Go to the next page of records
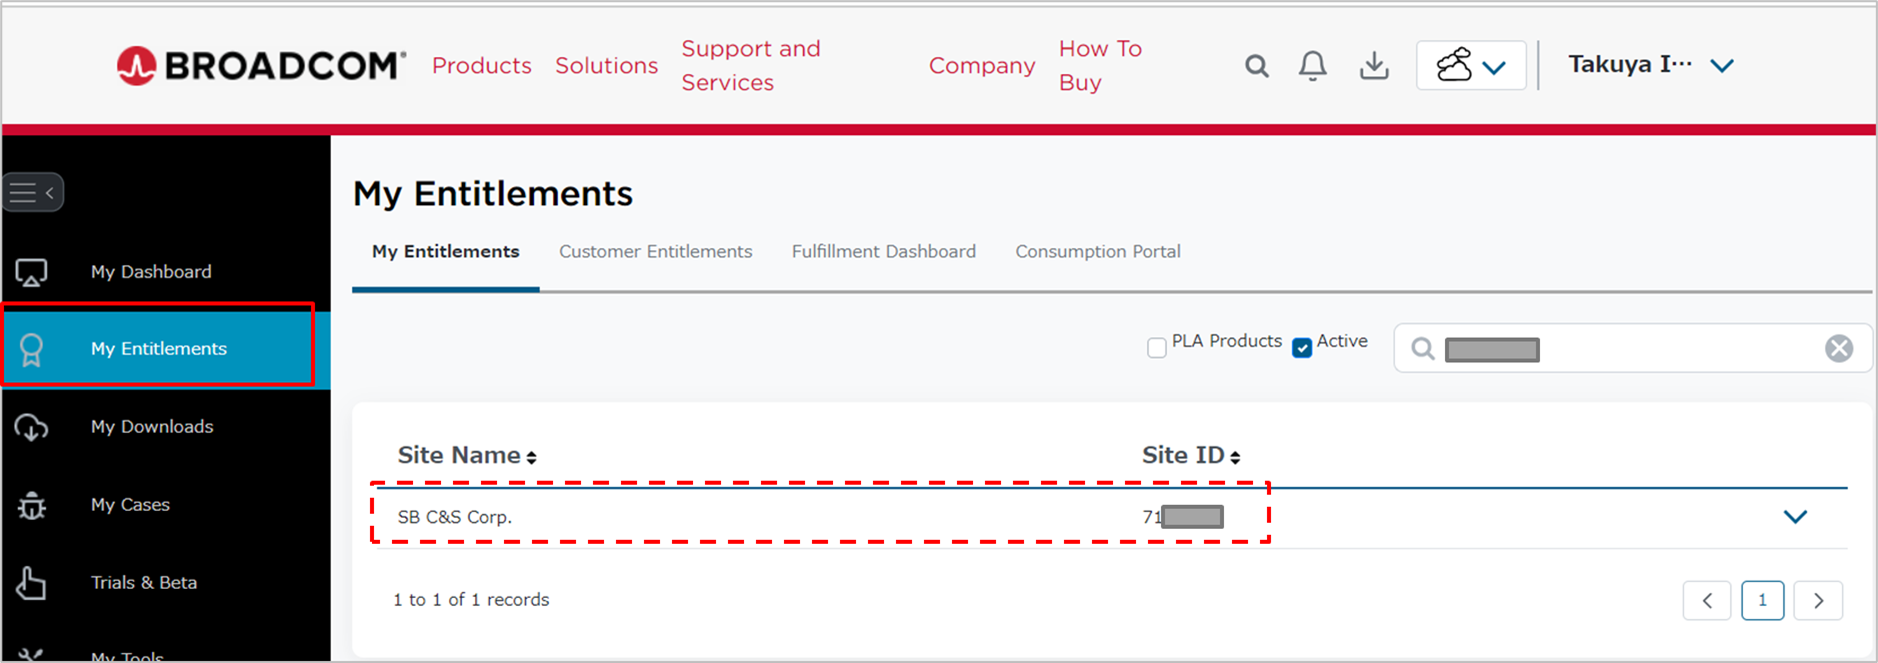The image size is (1878, 663). click(x=1818, y=601)
